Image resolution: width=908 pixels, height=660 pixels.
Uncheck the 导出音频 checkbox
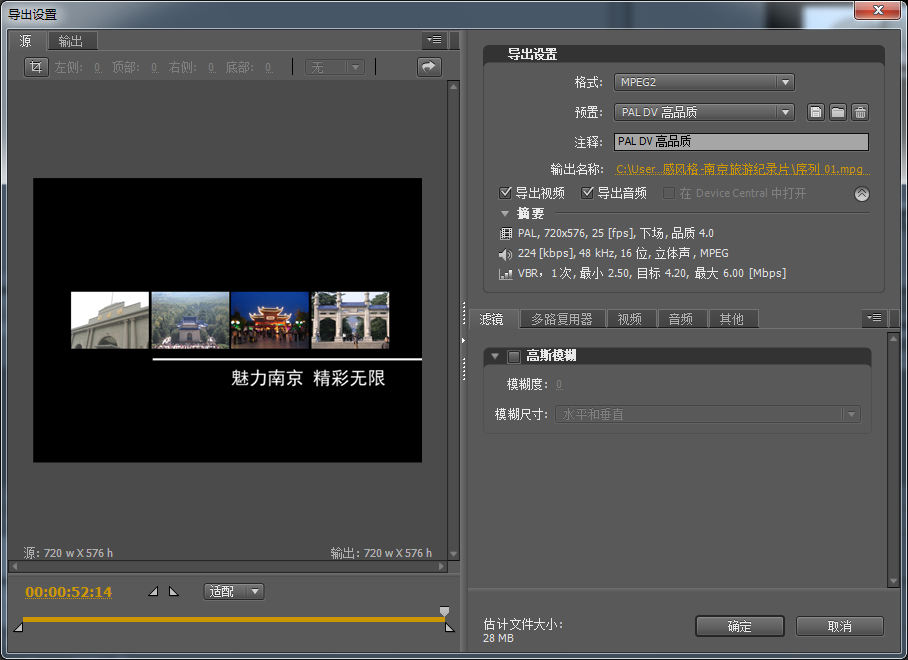pyautogui.click(x=588, y=193)
